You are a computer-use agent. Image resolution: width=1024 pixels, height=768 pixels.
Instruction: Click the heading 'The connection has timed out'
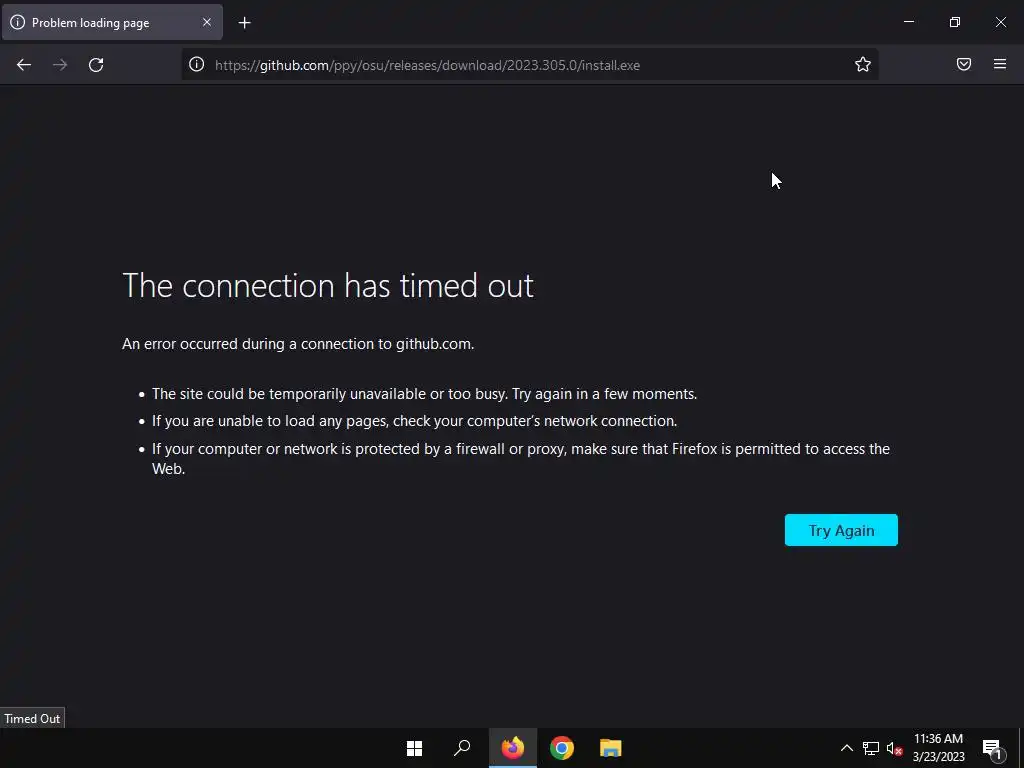tap(328, 286)
